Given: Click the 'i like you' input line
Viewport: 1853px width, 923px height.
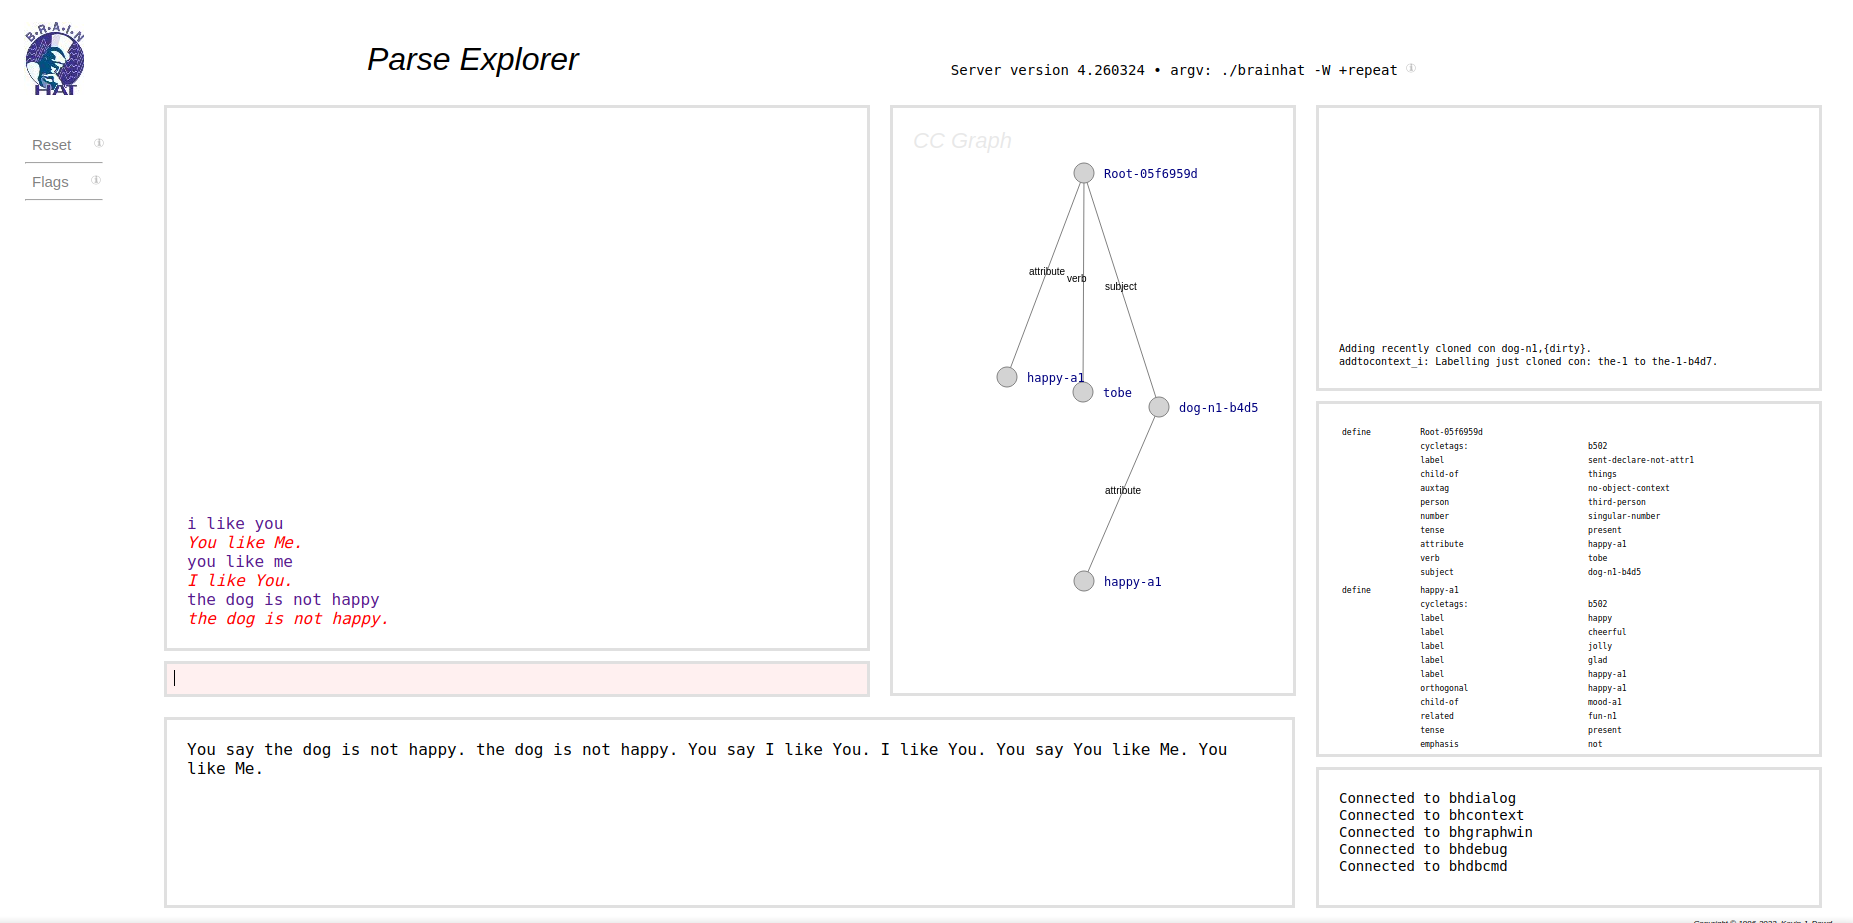Looking at the screenshot, I should tap(235, 524).
